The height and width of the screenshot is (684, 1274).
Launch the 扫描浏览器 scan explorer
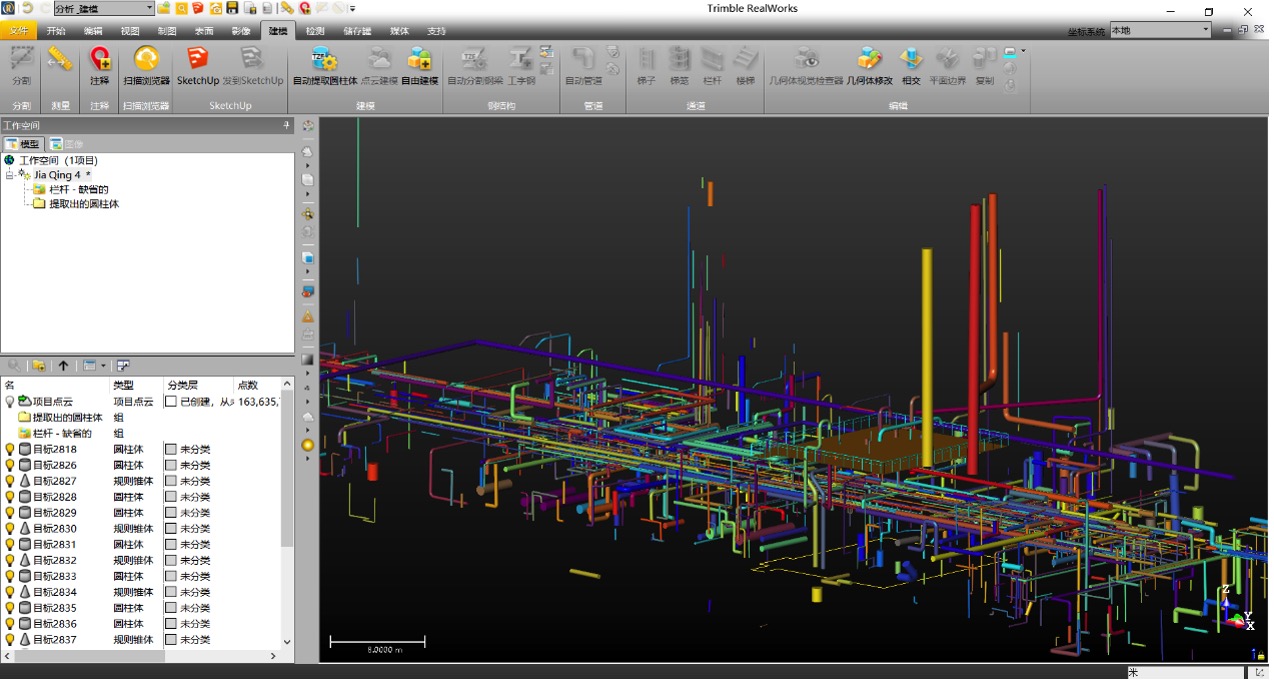tap(146, 66)
